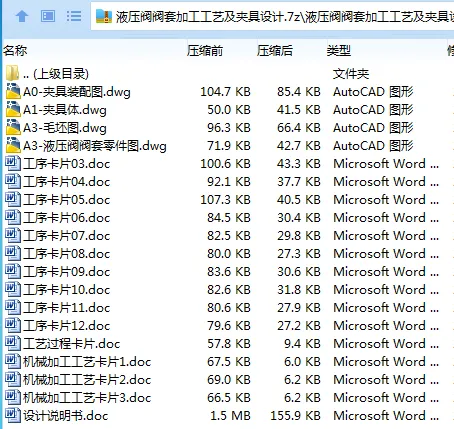This screenshot has width=454, height=429.
Task: Click the A0-夹具装配图.dwg file icon
Action: (13, 91)
